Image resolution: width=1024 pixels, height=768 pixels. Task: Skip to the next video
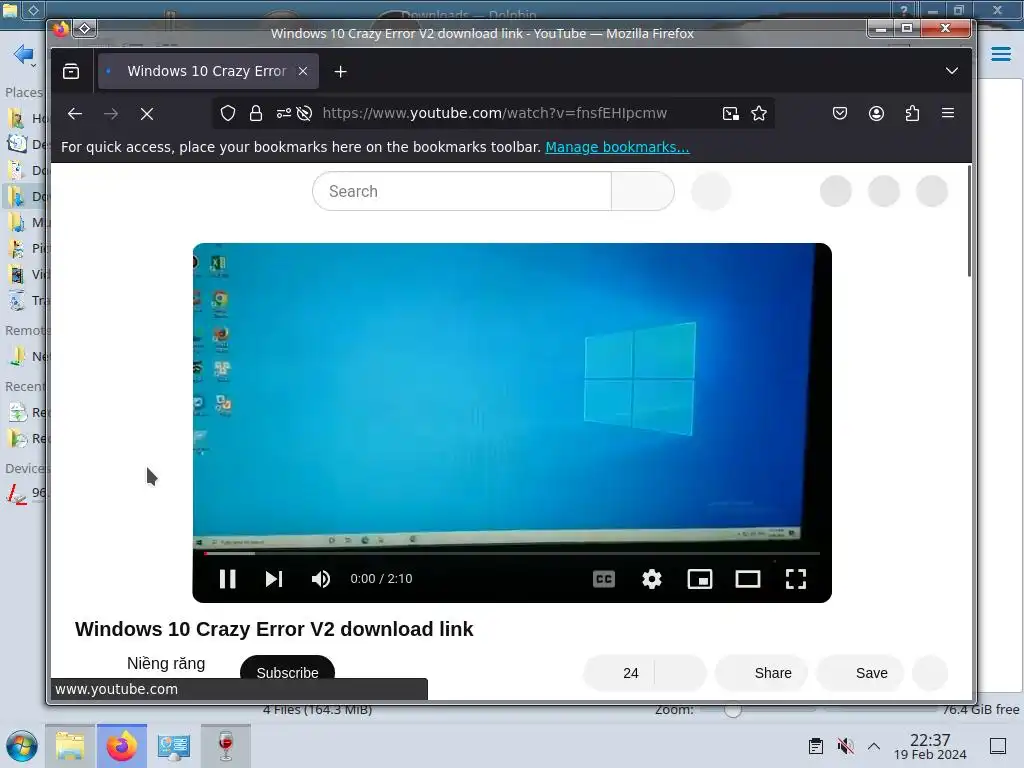(x=274, y=579)
